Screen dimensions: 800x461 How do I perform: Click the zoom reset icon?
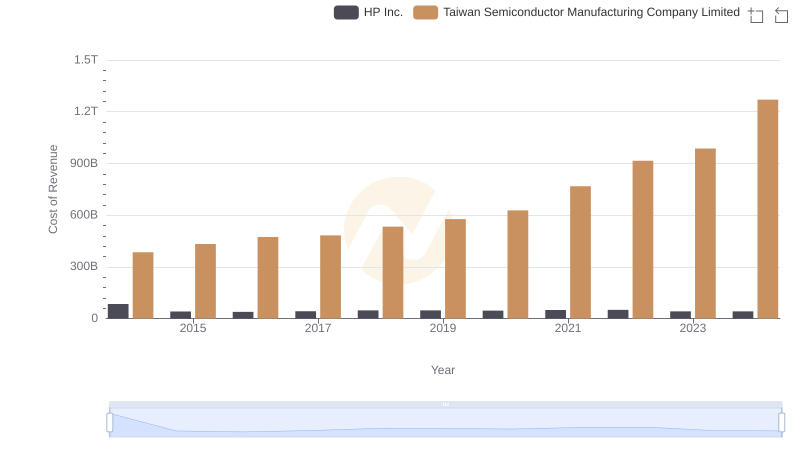(x=781, y=15)
